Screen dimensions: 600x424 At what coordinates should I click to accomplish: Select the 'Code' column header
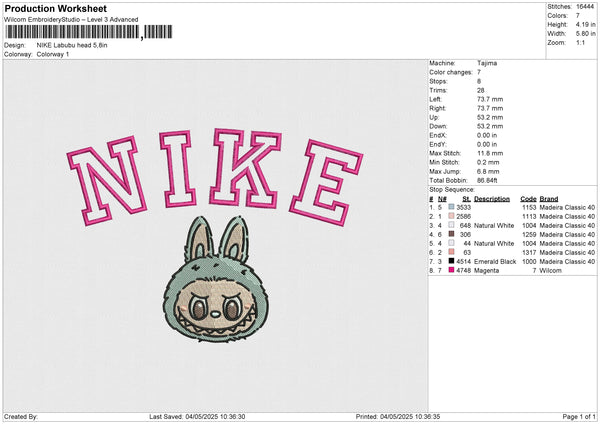(x=528, y=199)
